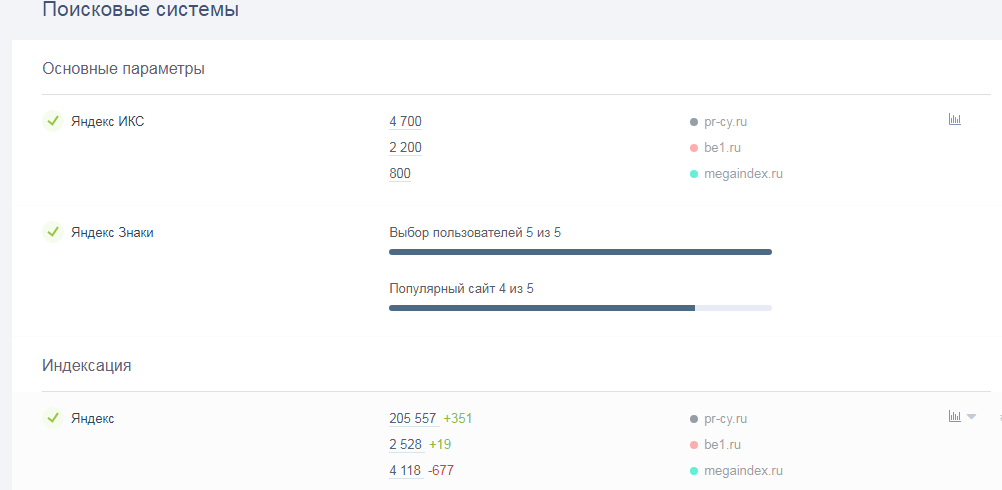
Task: Open the chart icon in Яндекс indexation row
Action: coord(954,416)
